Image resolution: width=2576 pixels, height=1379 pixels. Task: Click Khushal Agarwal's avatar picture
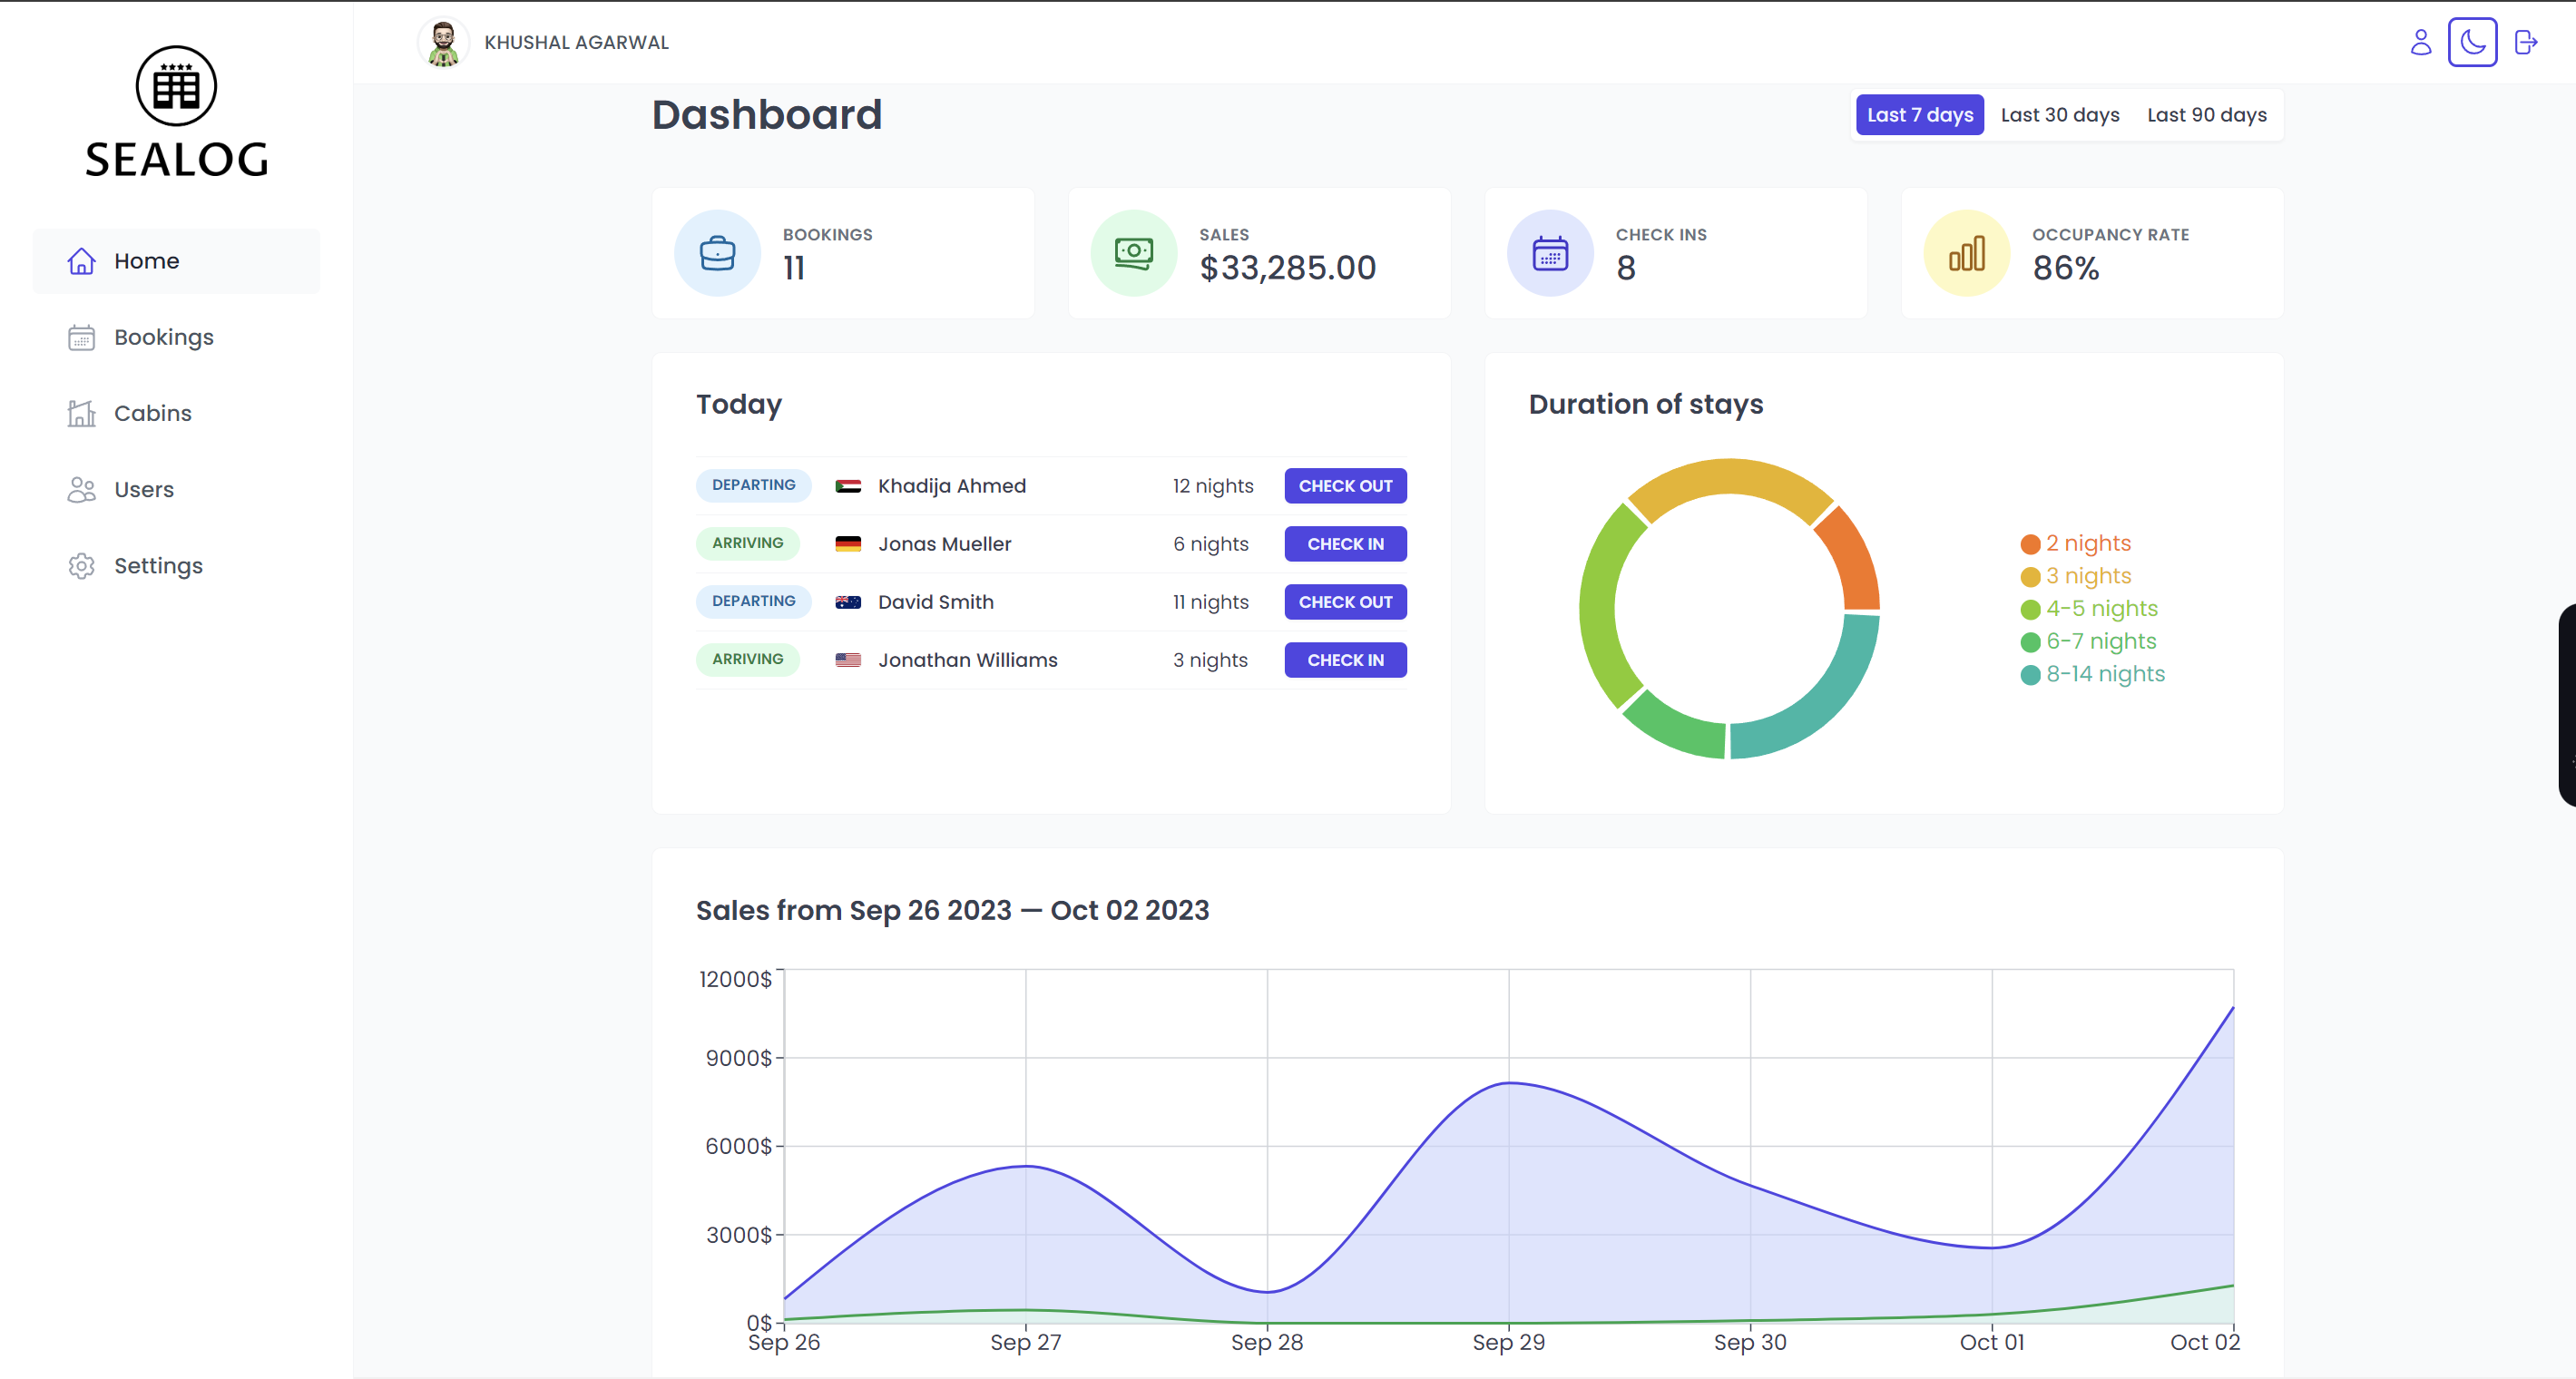point(443,43)
